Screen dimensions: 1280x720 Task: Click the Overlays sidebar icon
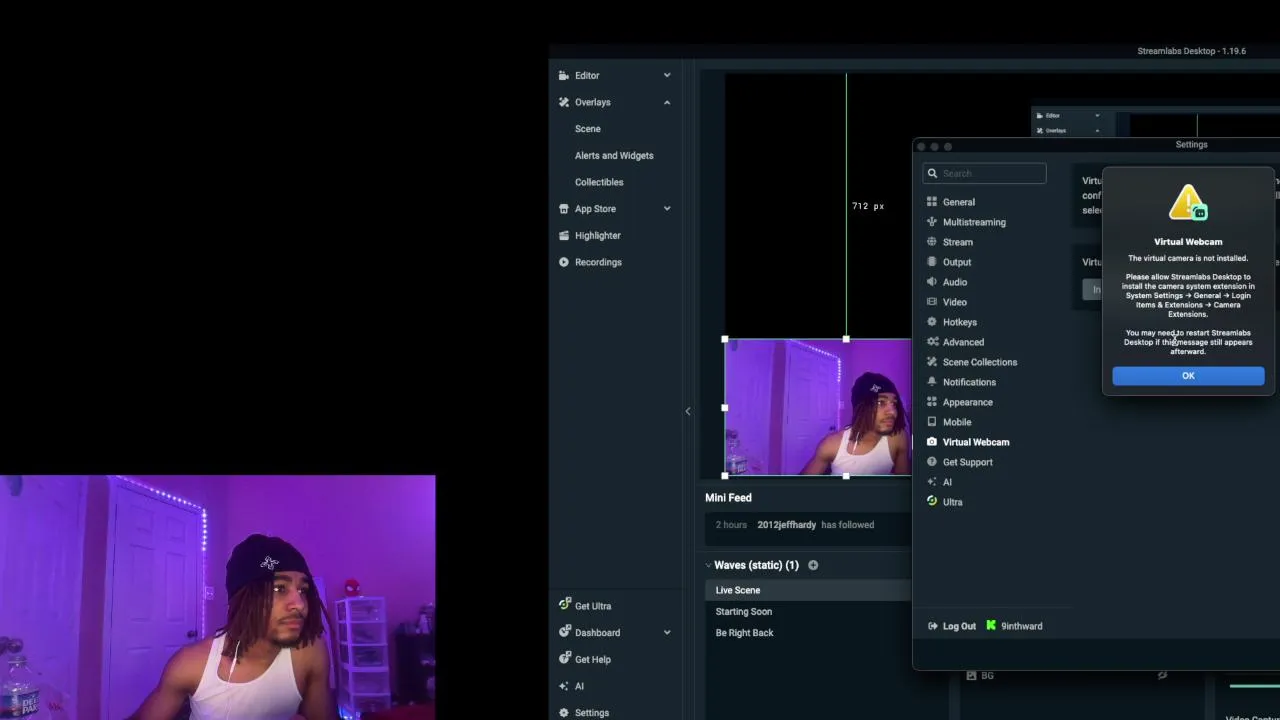click(x=564, y=102)
